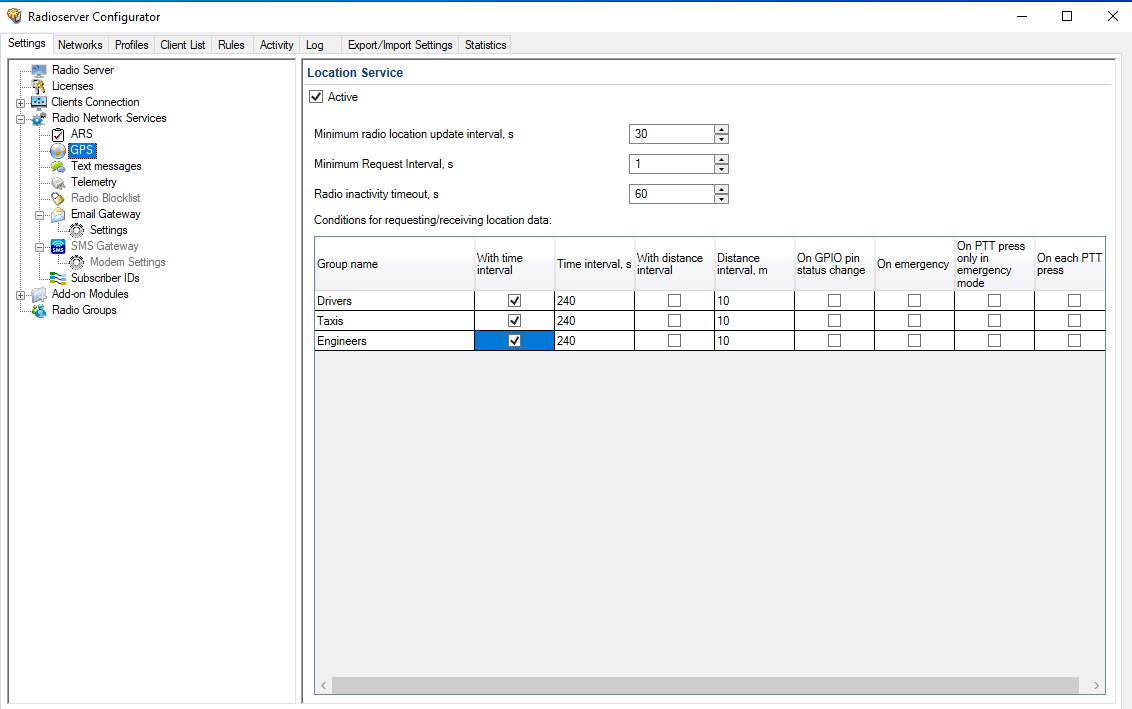Click the Engineers group name cell
This screenshot has height=709, width=1132.
[x=394, y=341]
